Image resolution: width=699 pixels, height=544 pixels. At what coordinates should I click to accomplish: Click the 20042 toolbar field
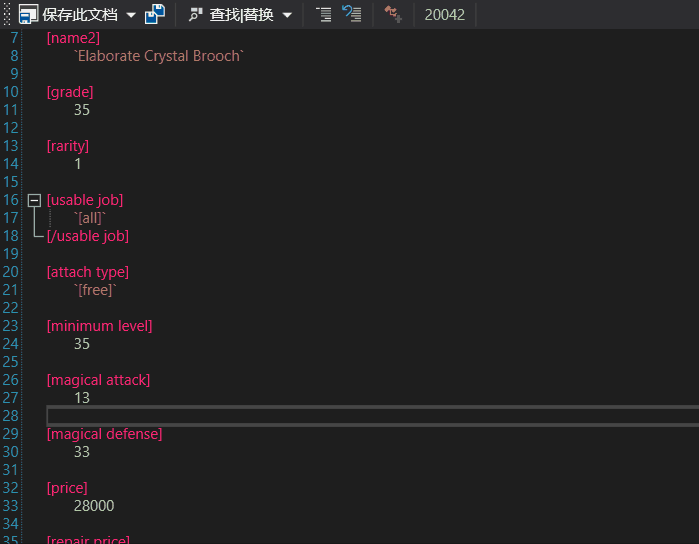tap(444, 15)
